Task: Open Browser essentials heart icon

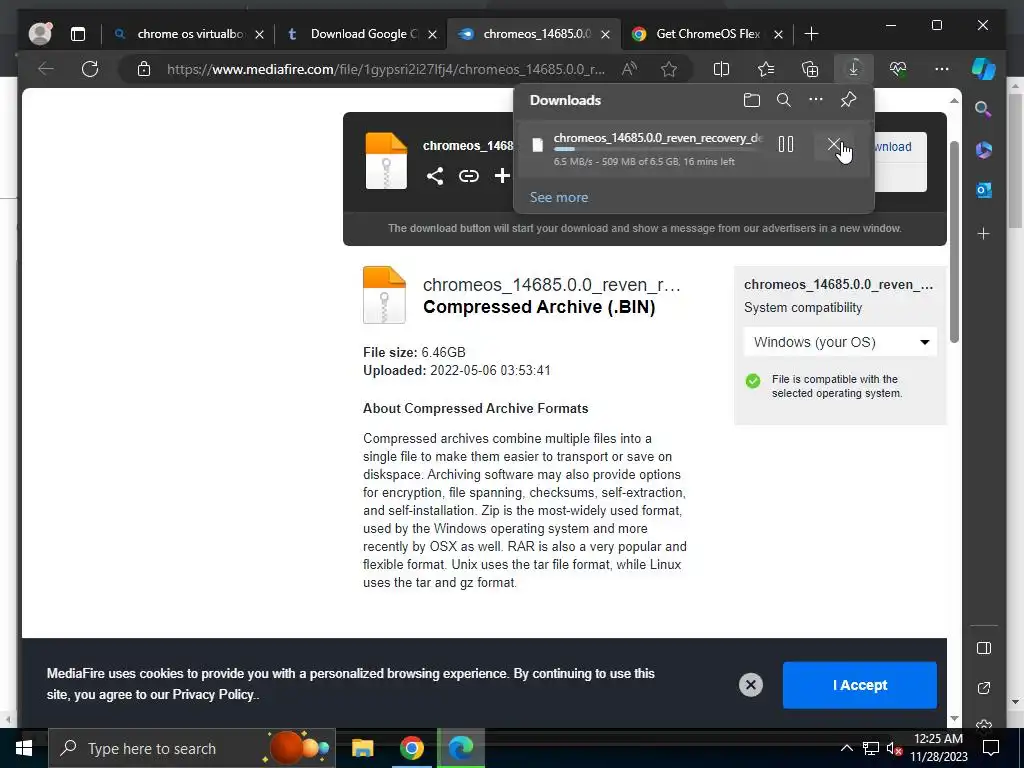Action: [x=898, y=69]
